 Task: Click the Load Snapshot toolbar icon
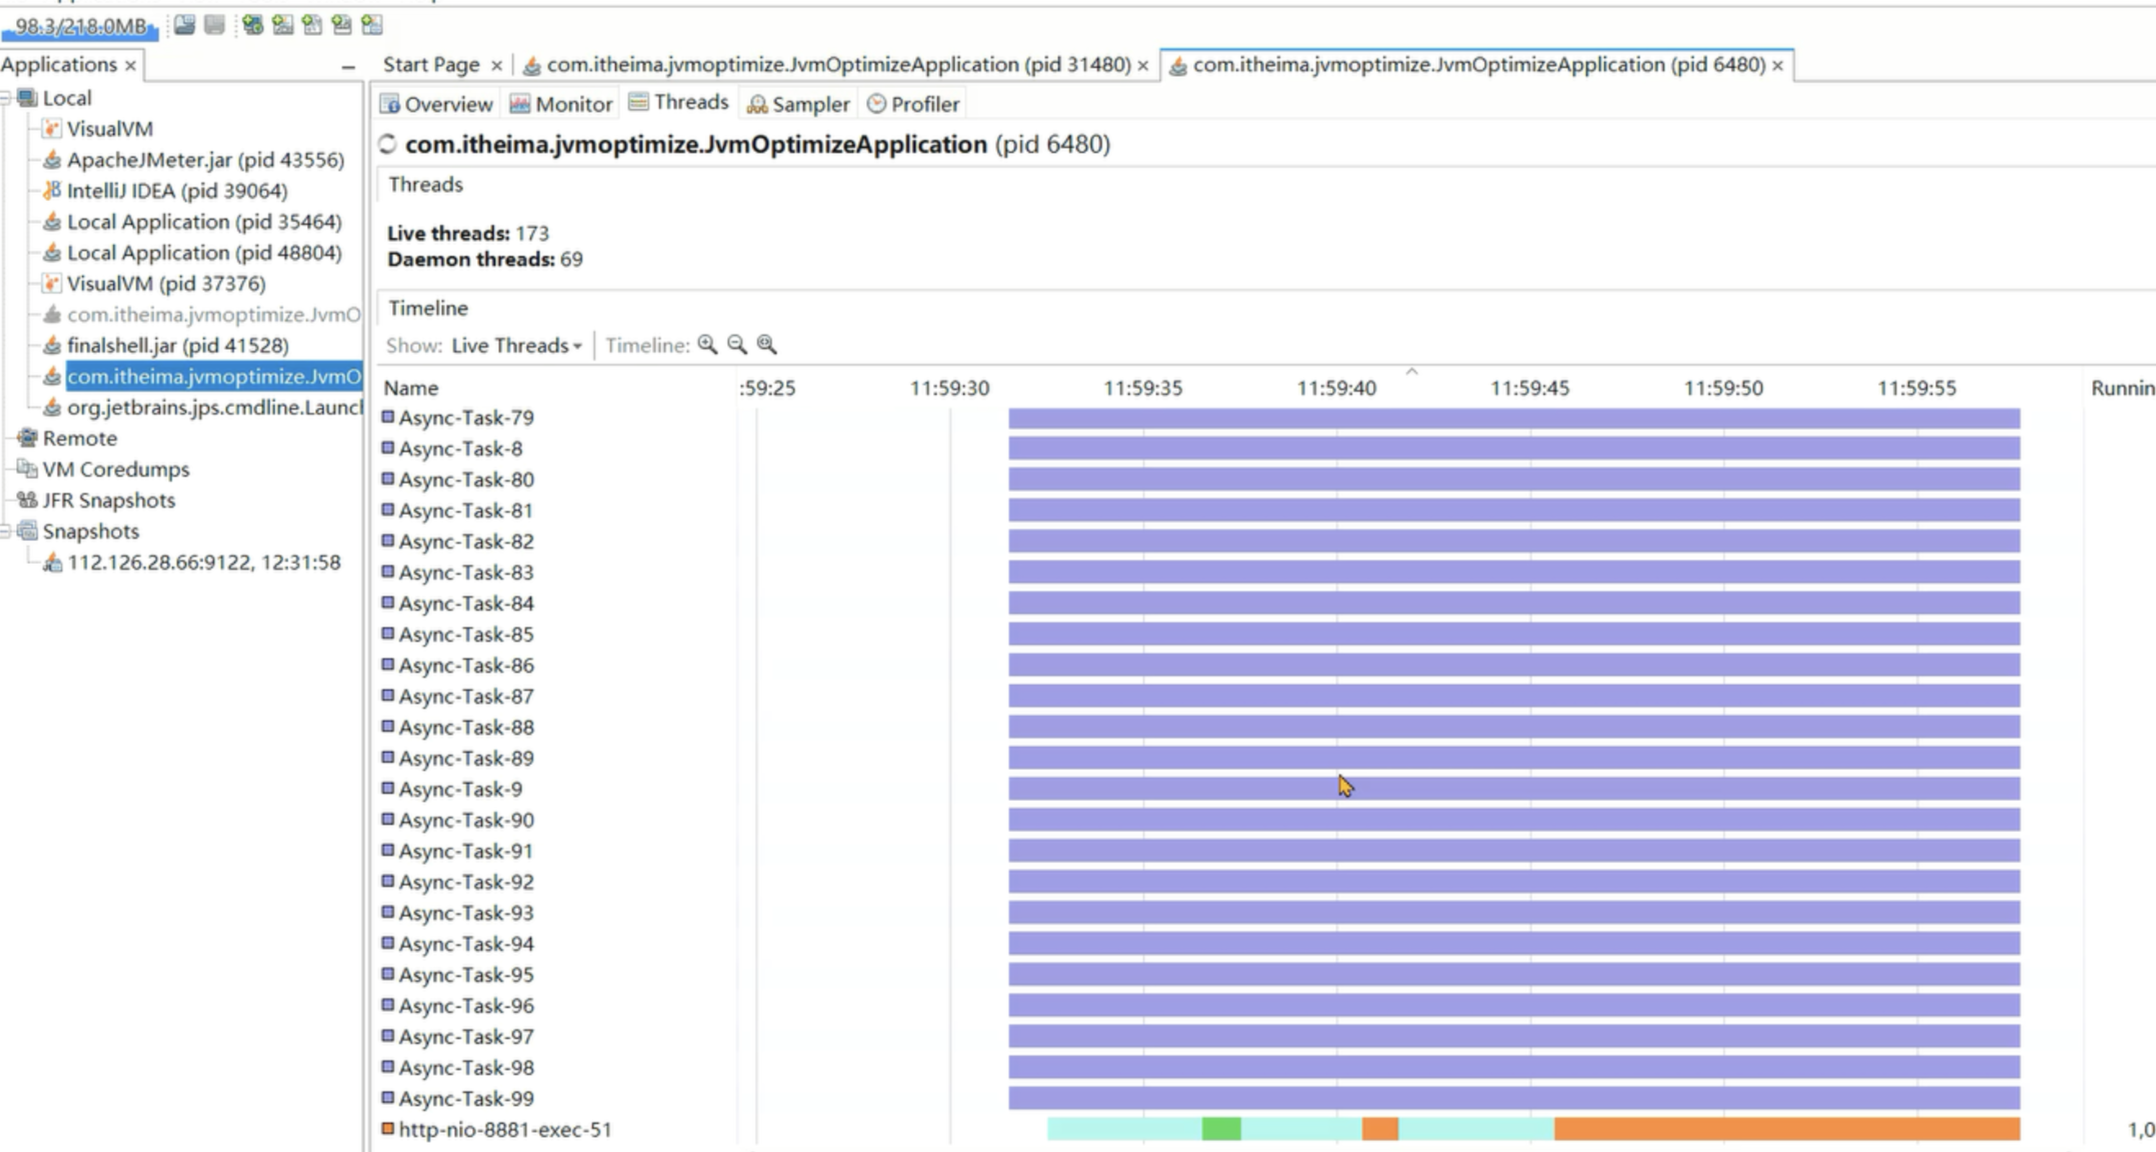pyautogui.click(x=184, y=25)
